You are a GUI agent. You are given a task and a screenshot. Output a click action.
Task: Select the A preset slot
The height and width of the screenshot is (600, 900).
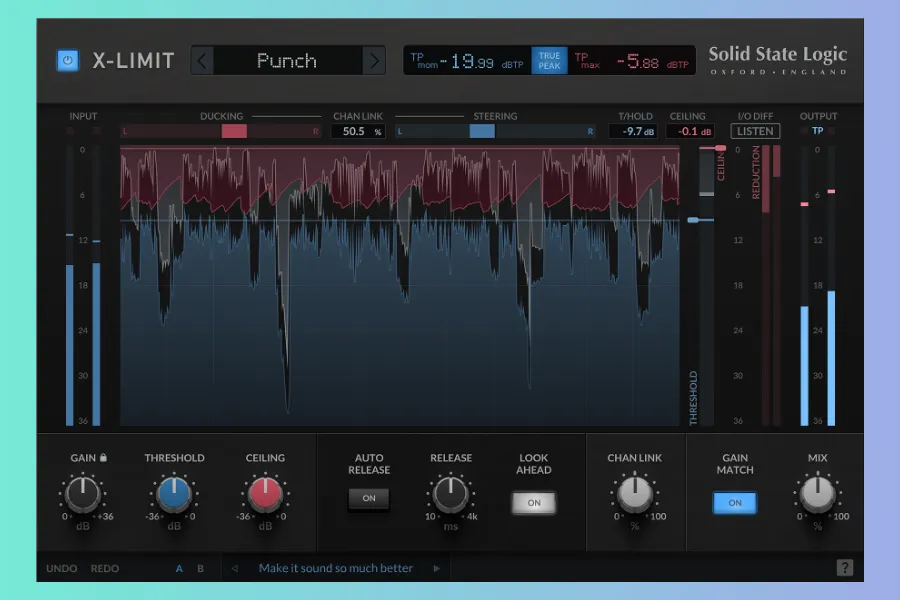click(180, 569)
